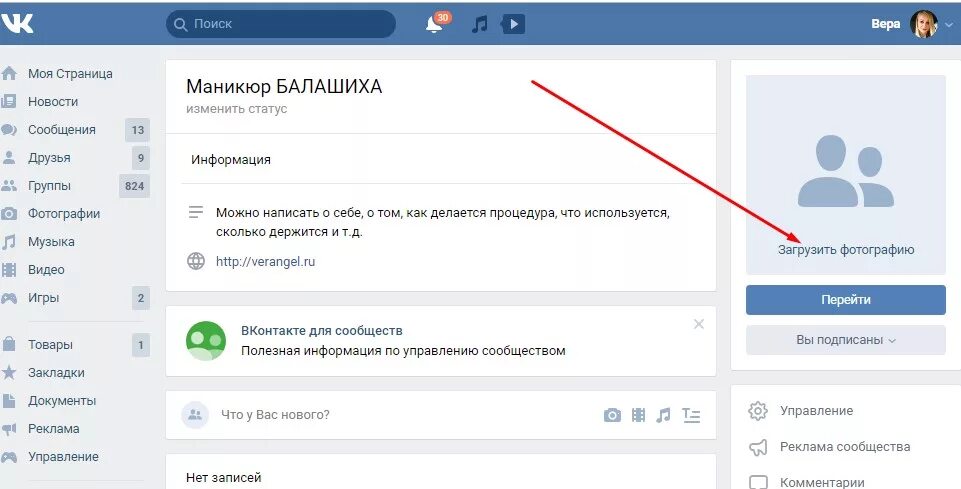
Task: Open notifications bell icon
Action: coord(434,25)
